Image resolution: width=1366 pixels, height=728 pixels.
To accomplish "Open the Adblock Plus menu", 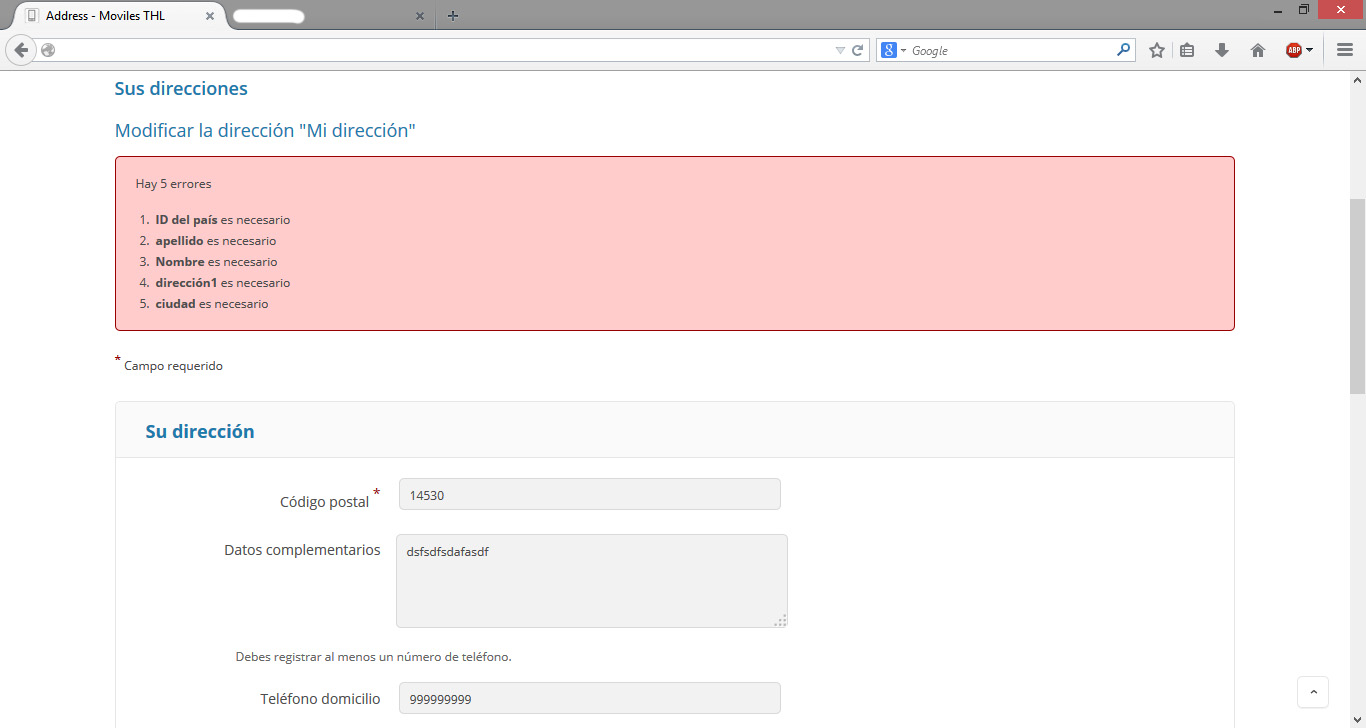I will (1299, 50).
